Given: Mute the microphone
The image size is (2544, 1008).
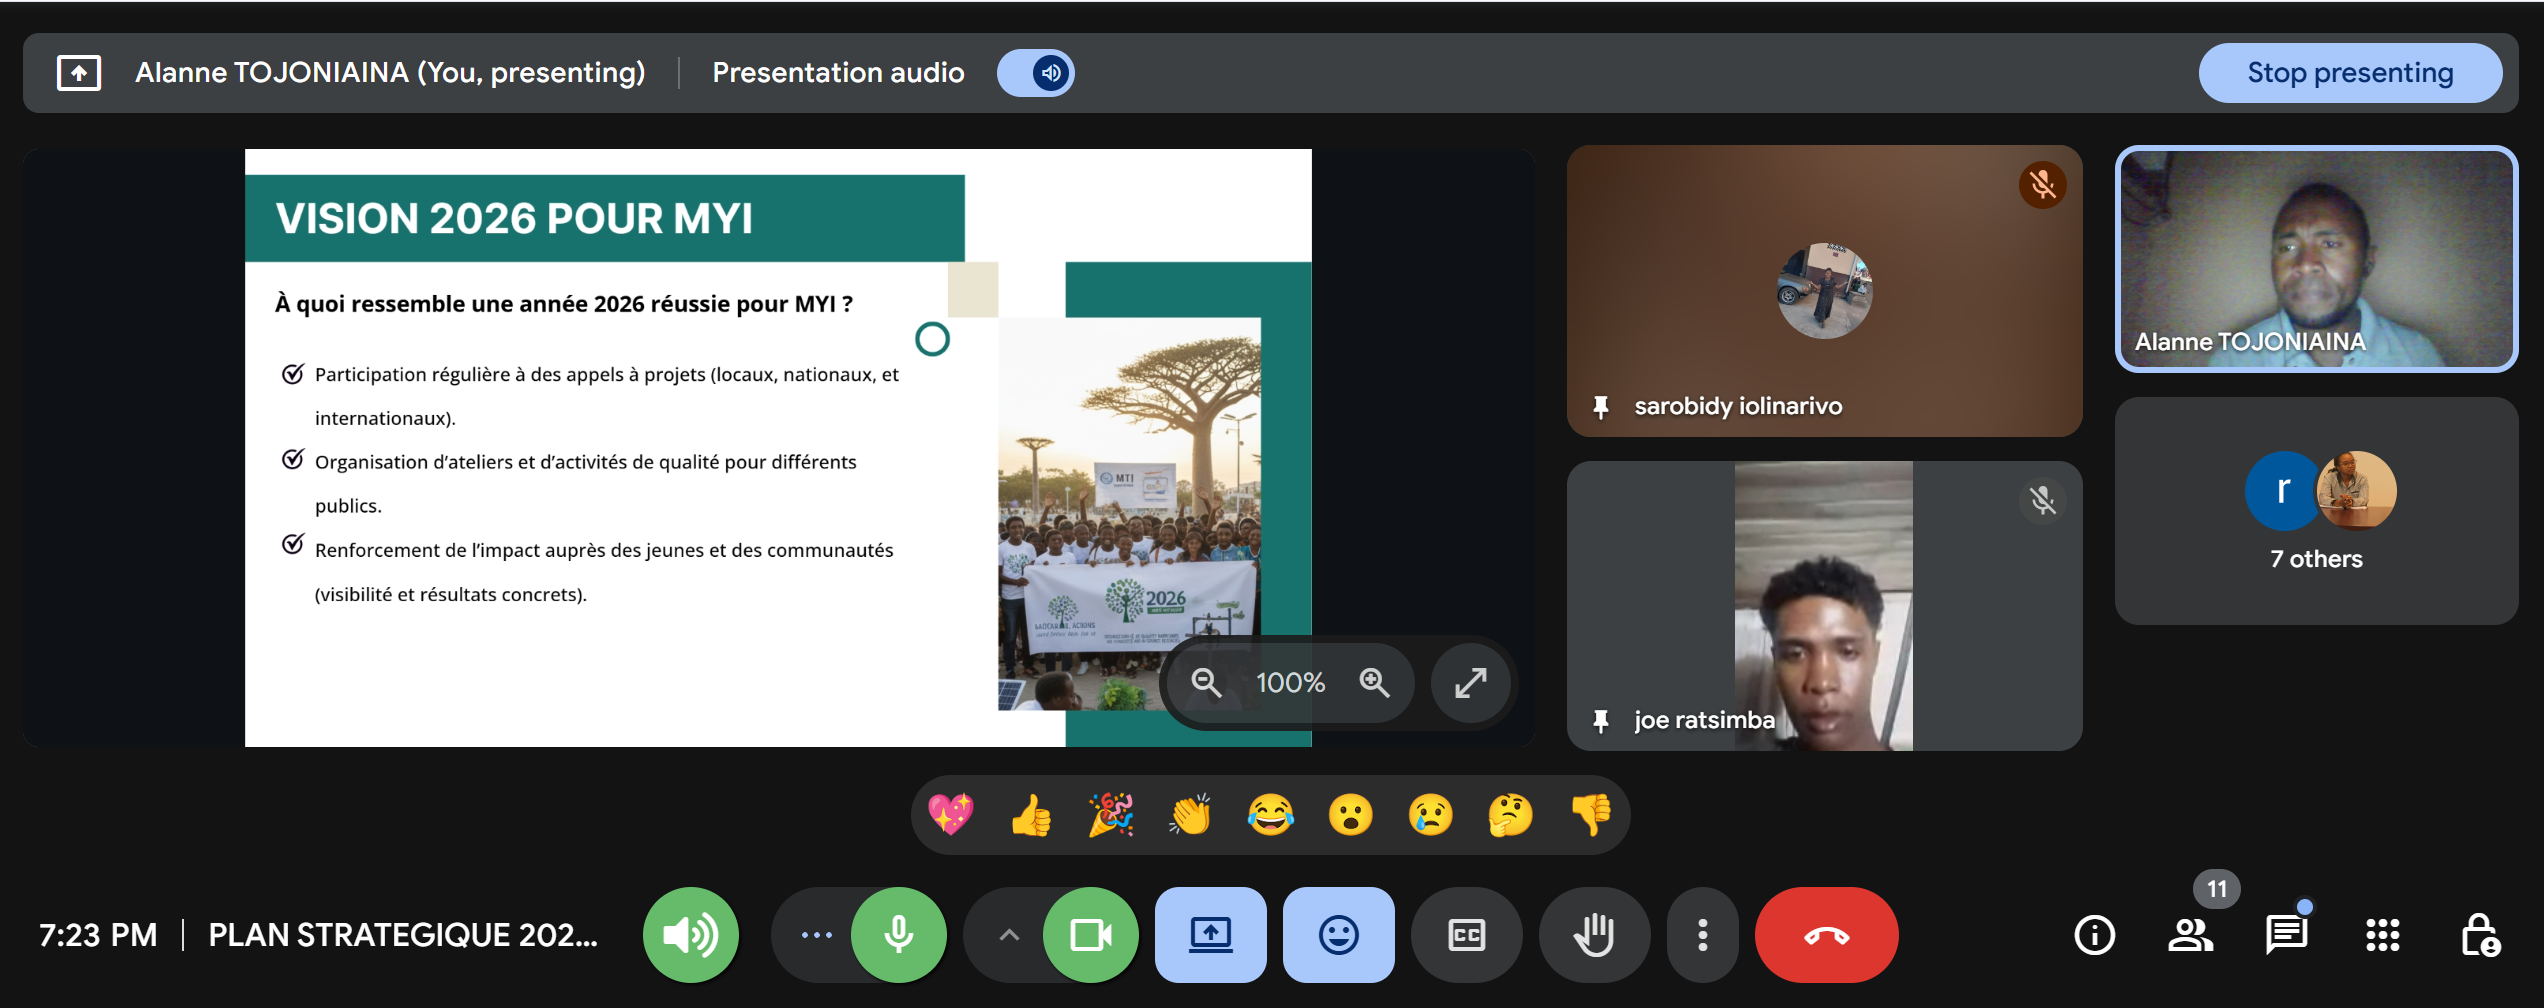Looking at the screenshot, I should tap(898, 935).
